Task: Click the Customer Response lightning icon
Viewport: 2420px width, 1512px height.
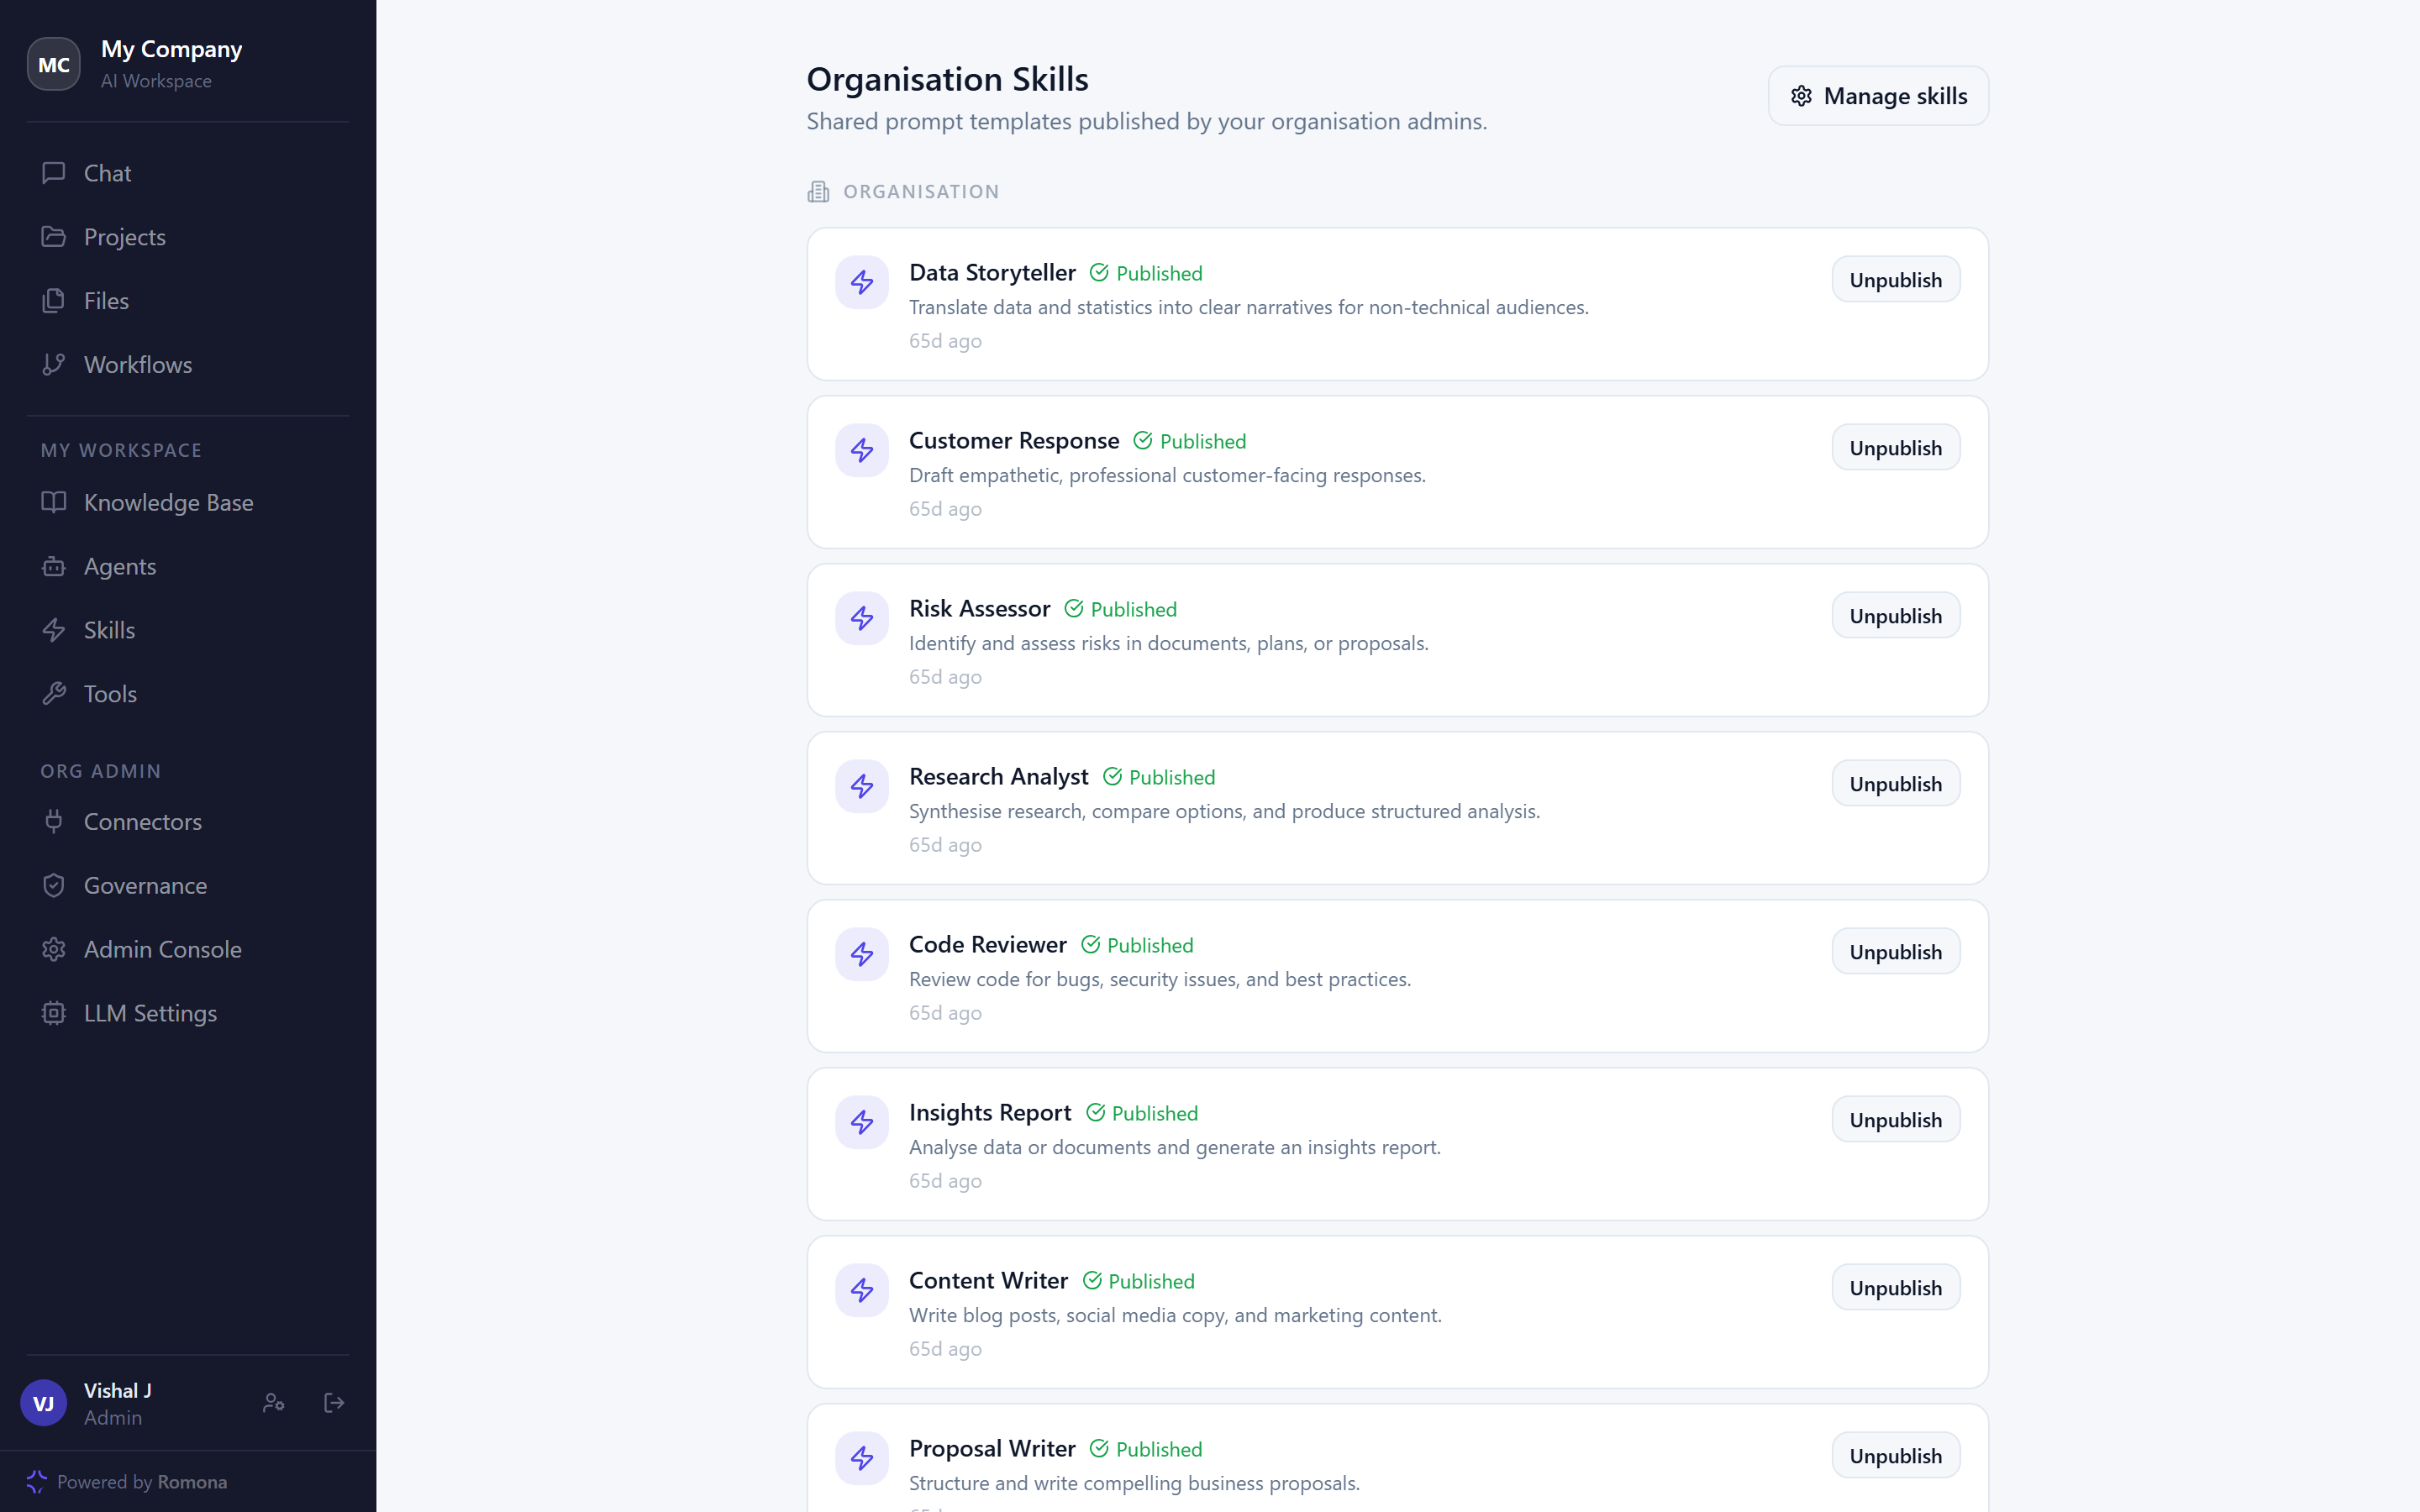Action: pyautogui.click(x=862, y=450)
